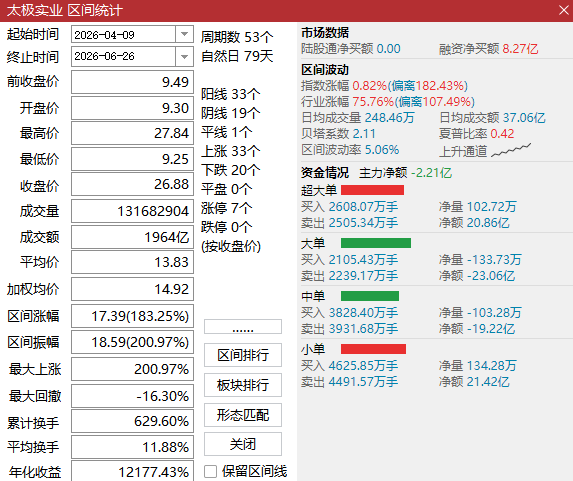Click 大单 卖出 2239.17万手

click(x=349, y=276)
